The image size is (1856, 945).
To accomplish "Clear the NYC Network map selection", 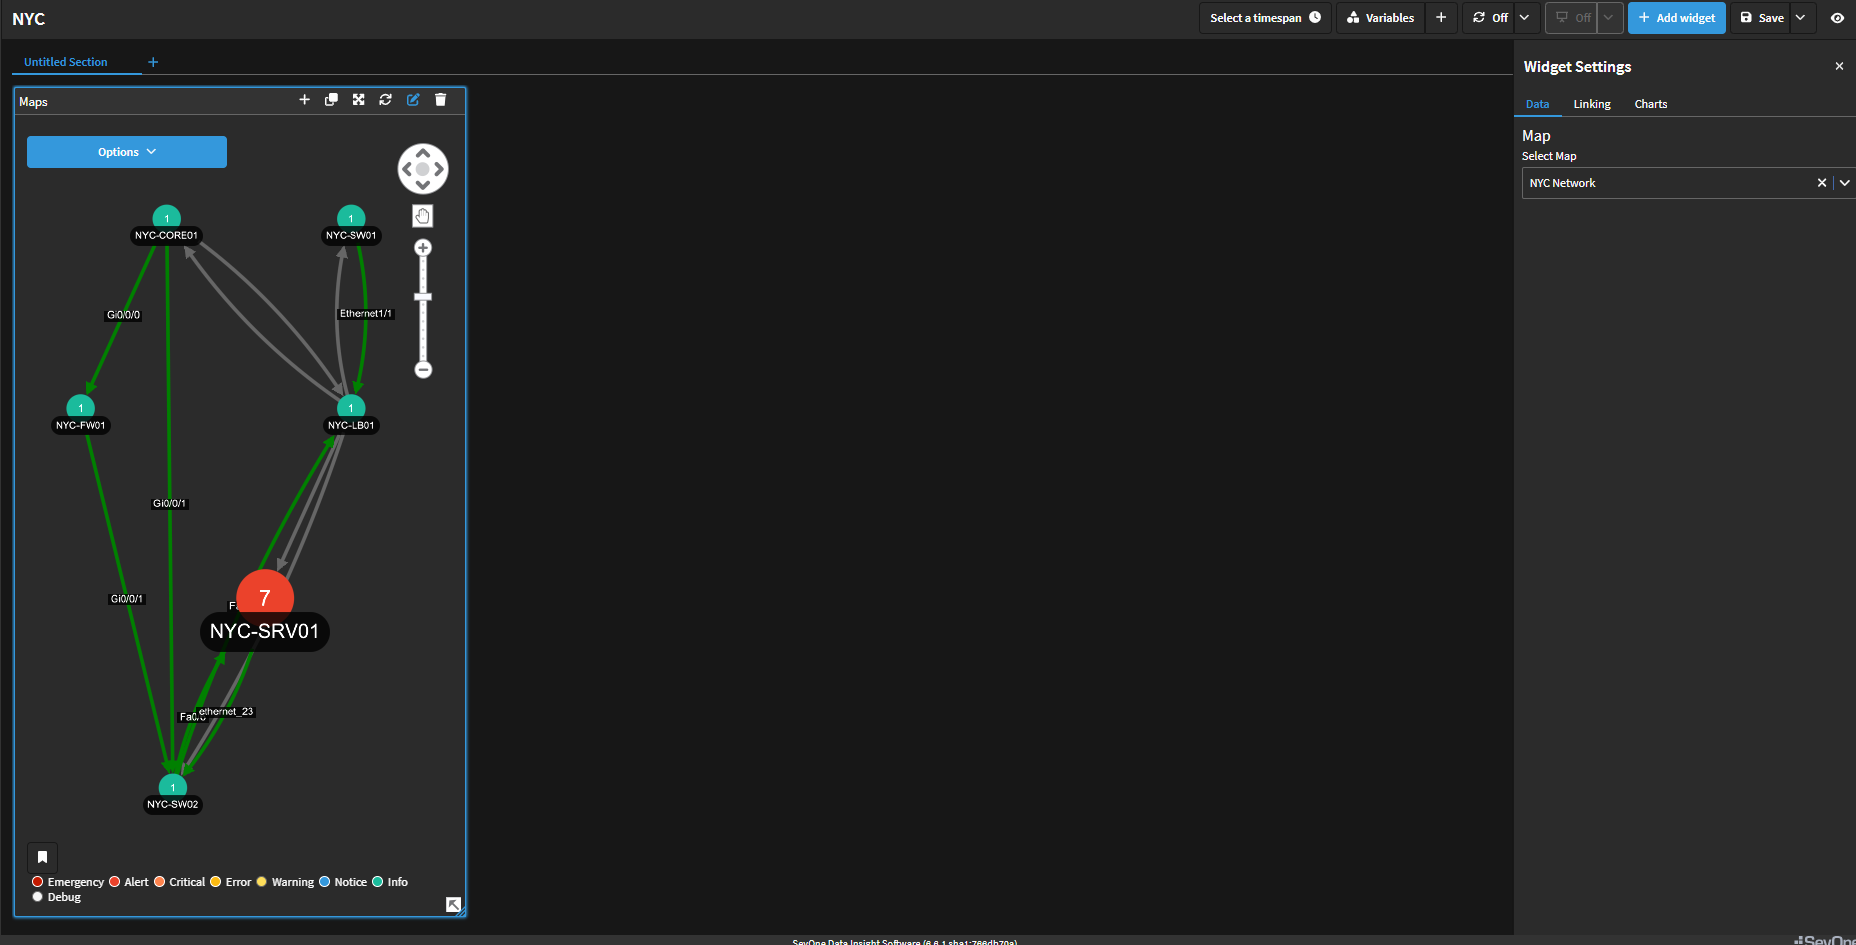I will pyautogui.click(x=1821, y=183).
